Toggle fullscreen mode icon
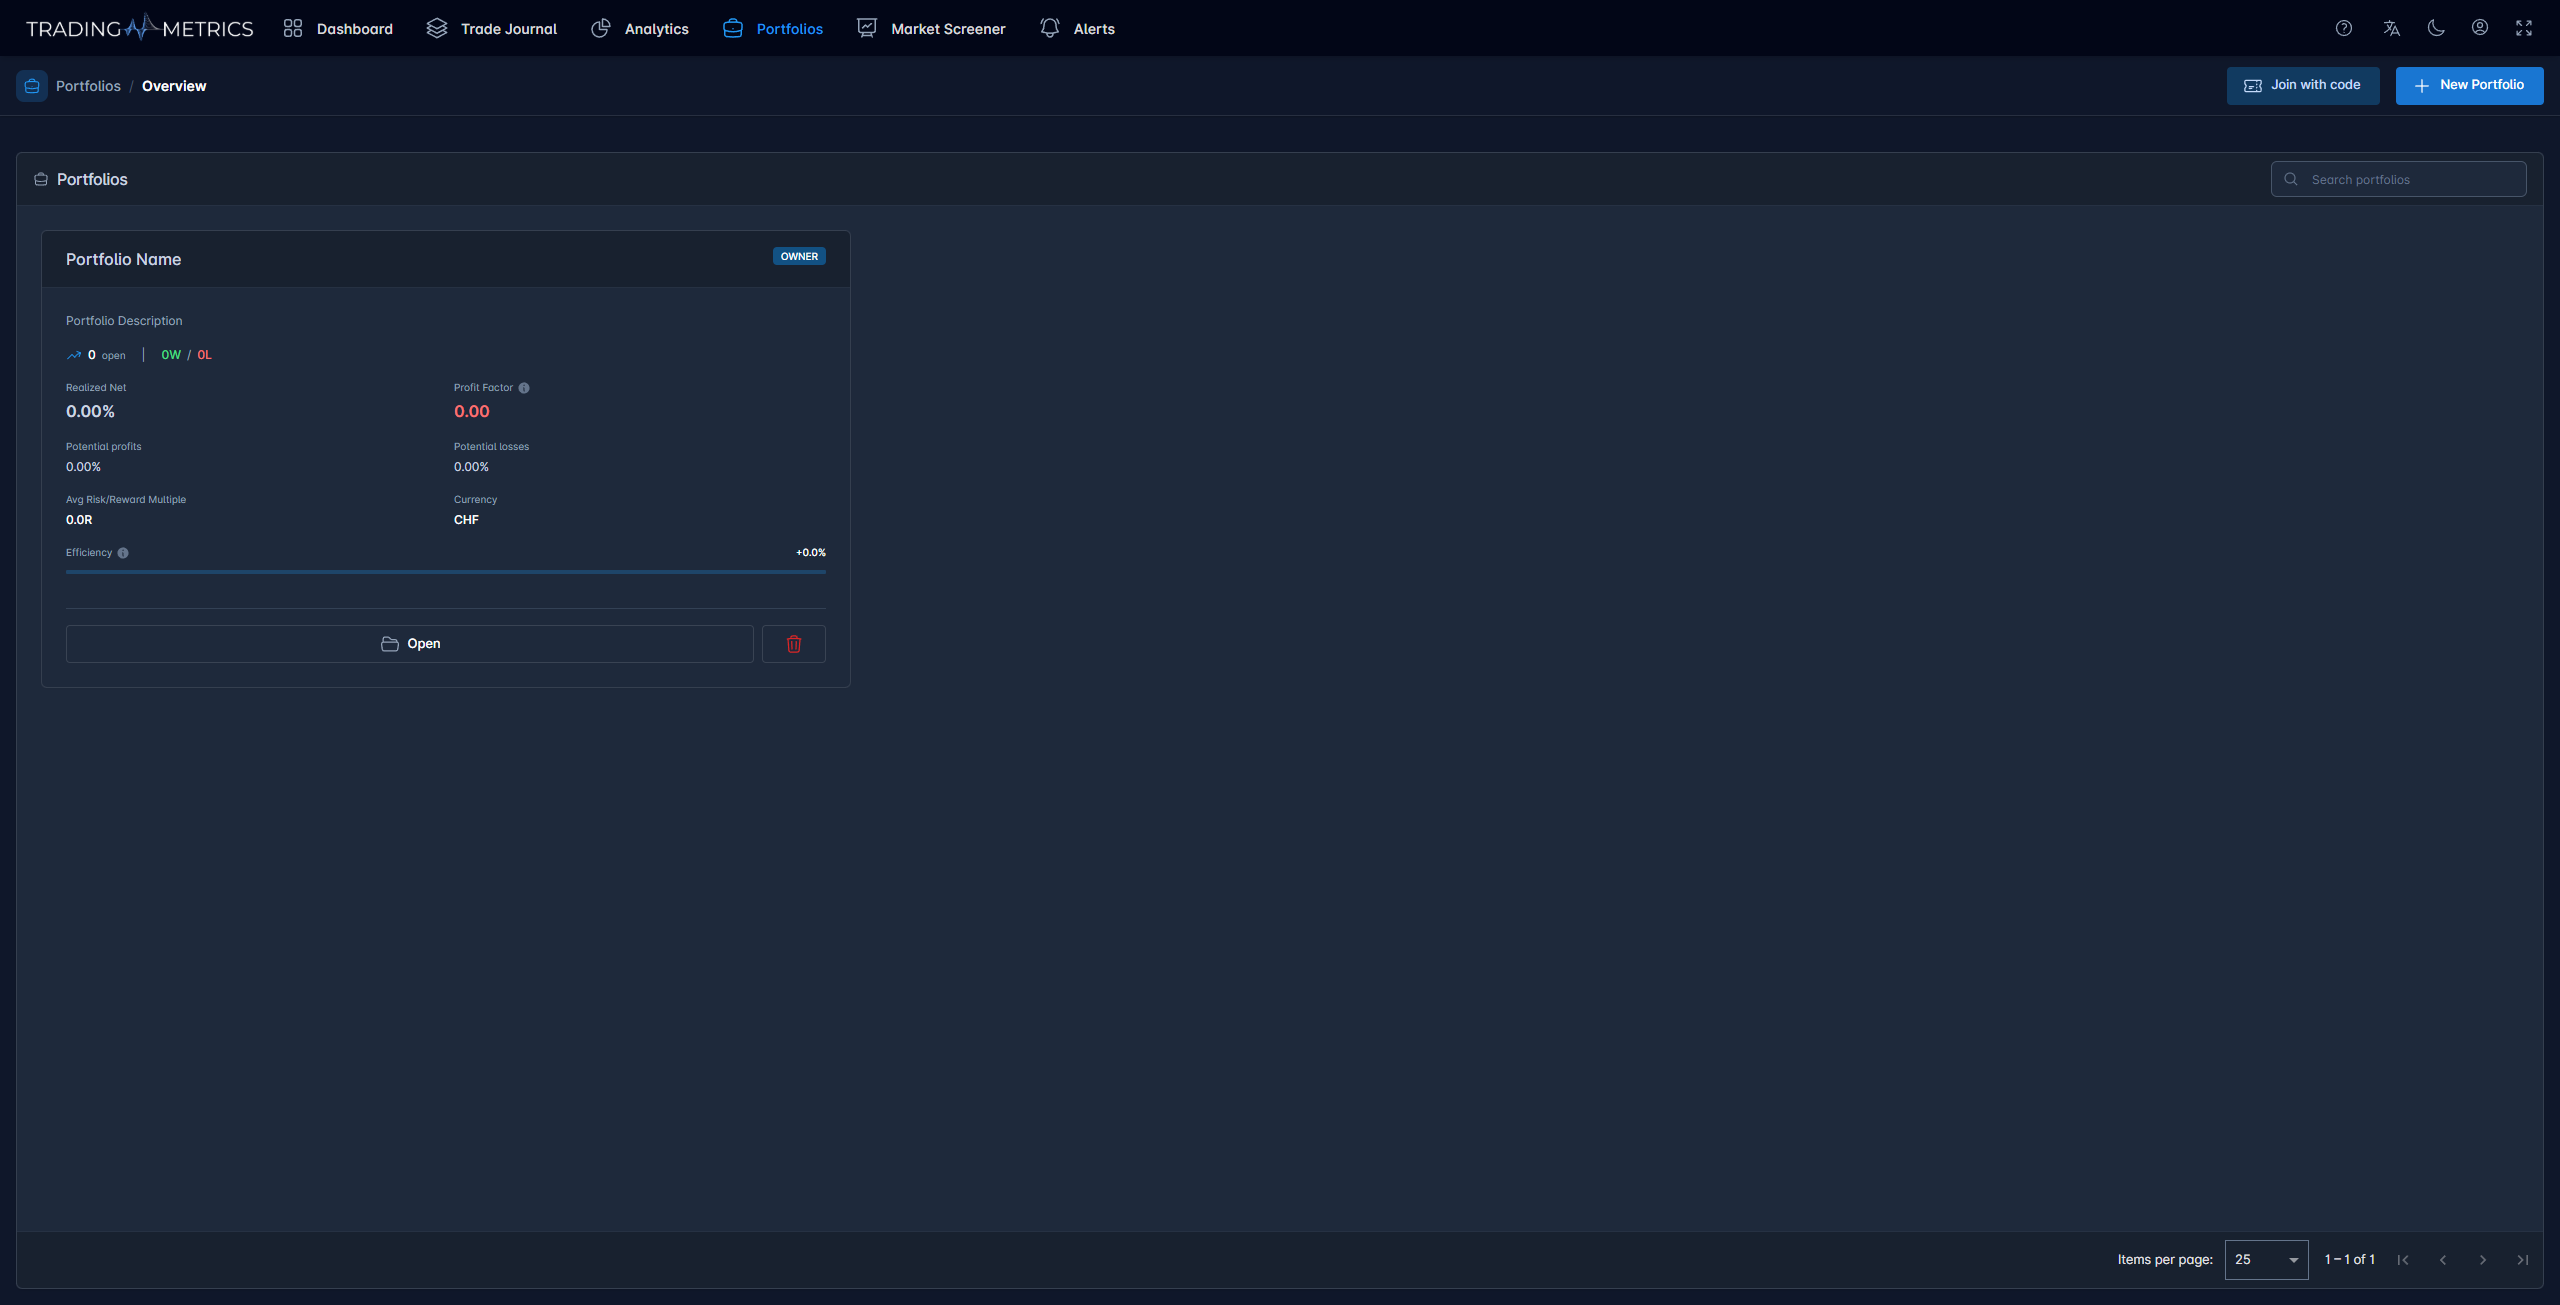 click(x=2524, y=28)
